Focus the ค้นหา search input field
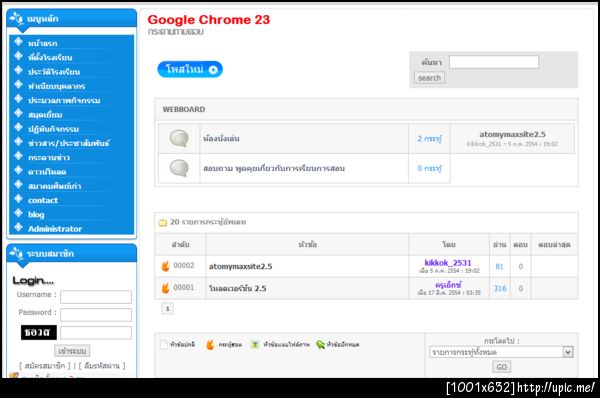The height and width of the screenshot is (398, 600). click(494, 62)
